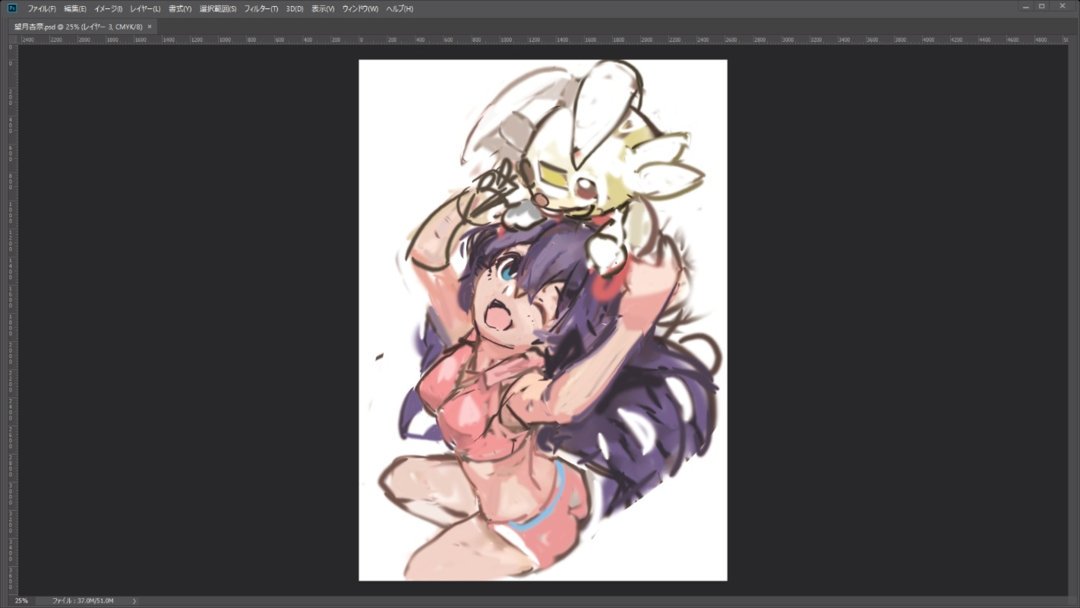Open the ヘルプ(H) menu
This screenshot has height=608, width=1080.
(x=399, y=9)
